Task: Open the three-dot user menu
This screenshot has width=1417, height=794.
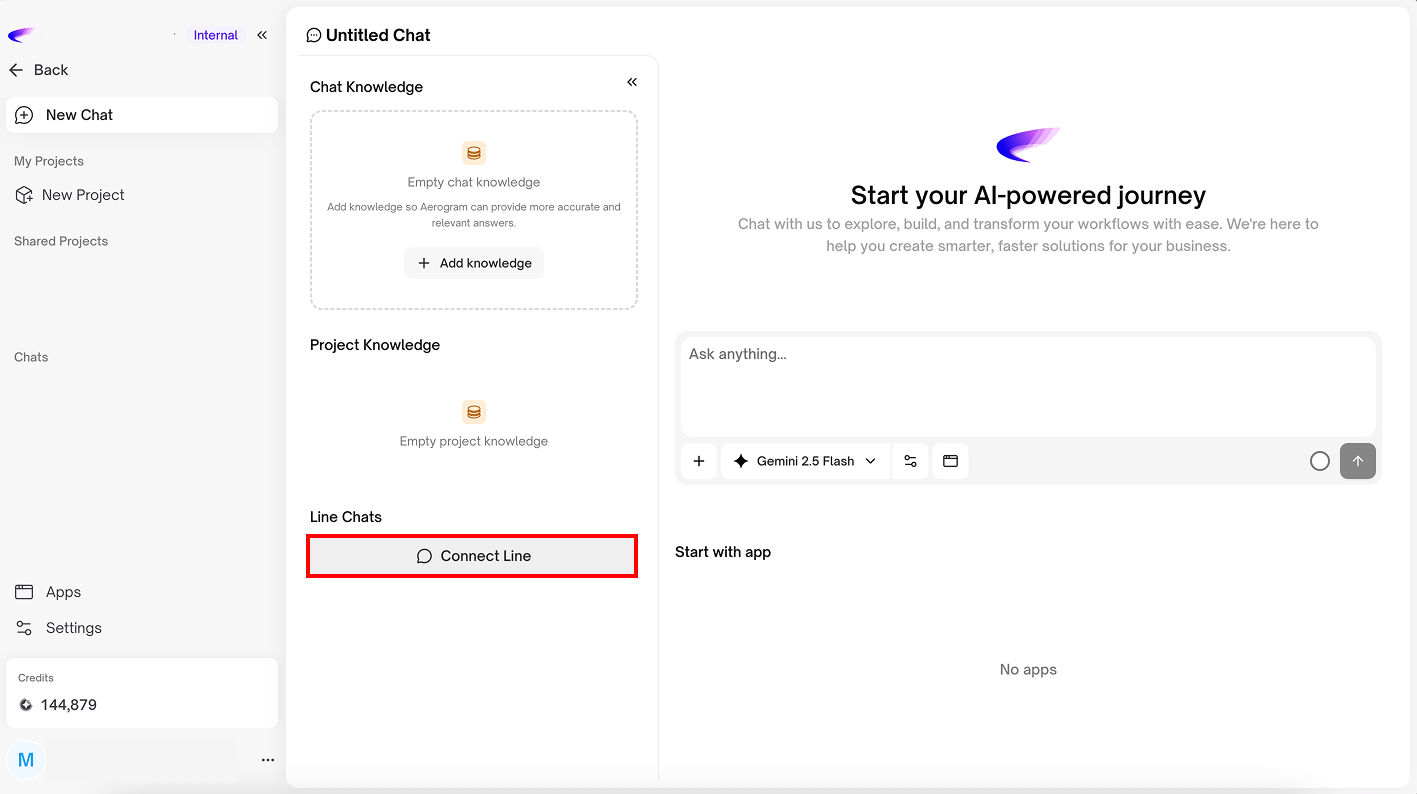Action: click(267, 760)
